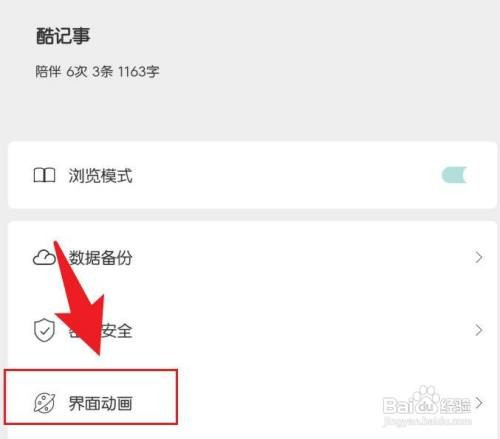Click the 浏览模式 label text

point(100,175)
